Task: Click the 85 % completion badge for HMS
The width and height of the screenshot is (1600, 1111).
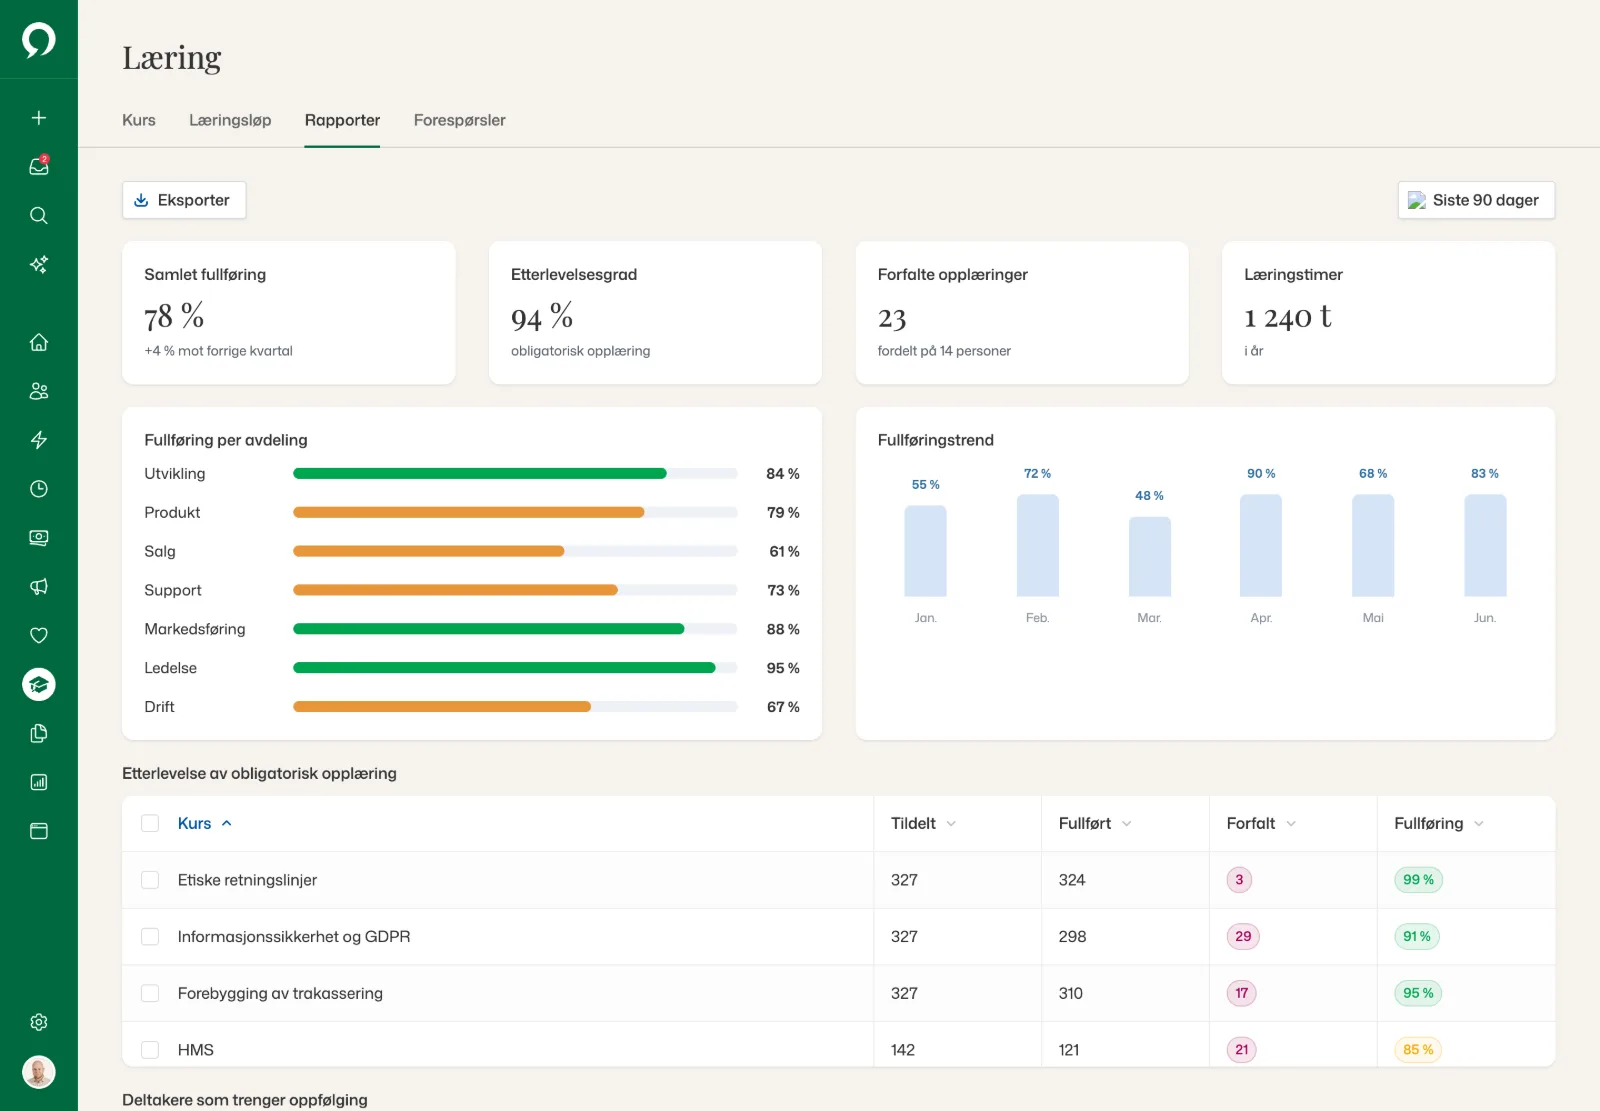Action: coord(1418,1050)
